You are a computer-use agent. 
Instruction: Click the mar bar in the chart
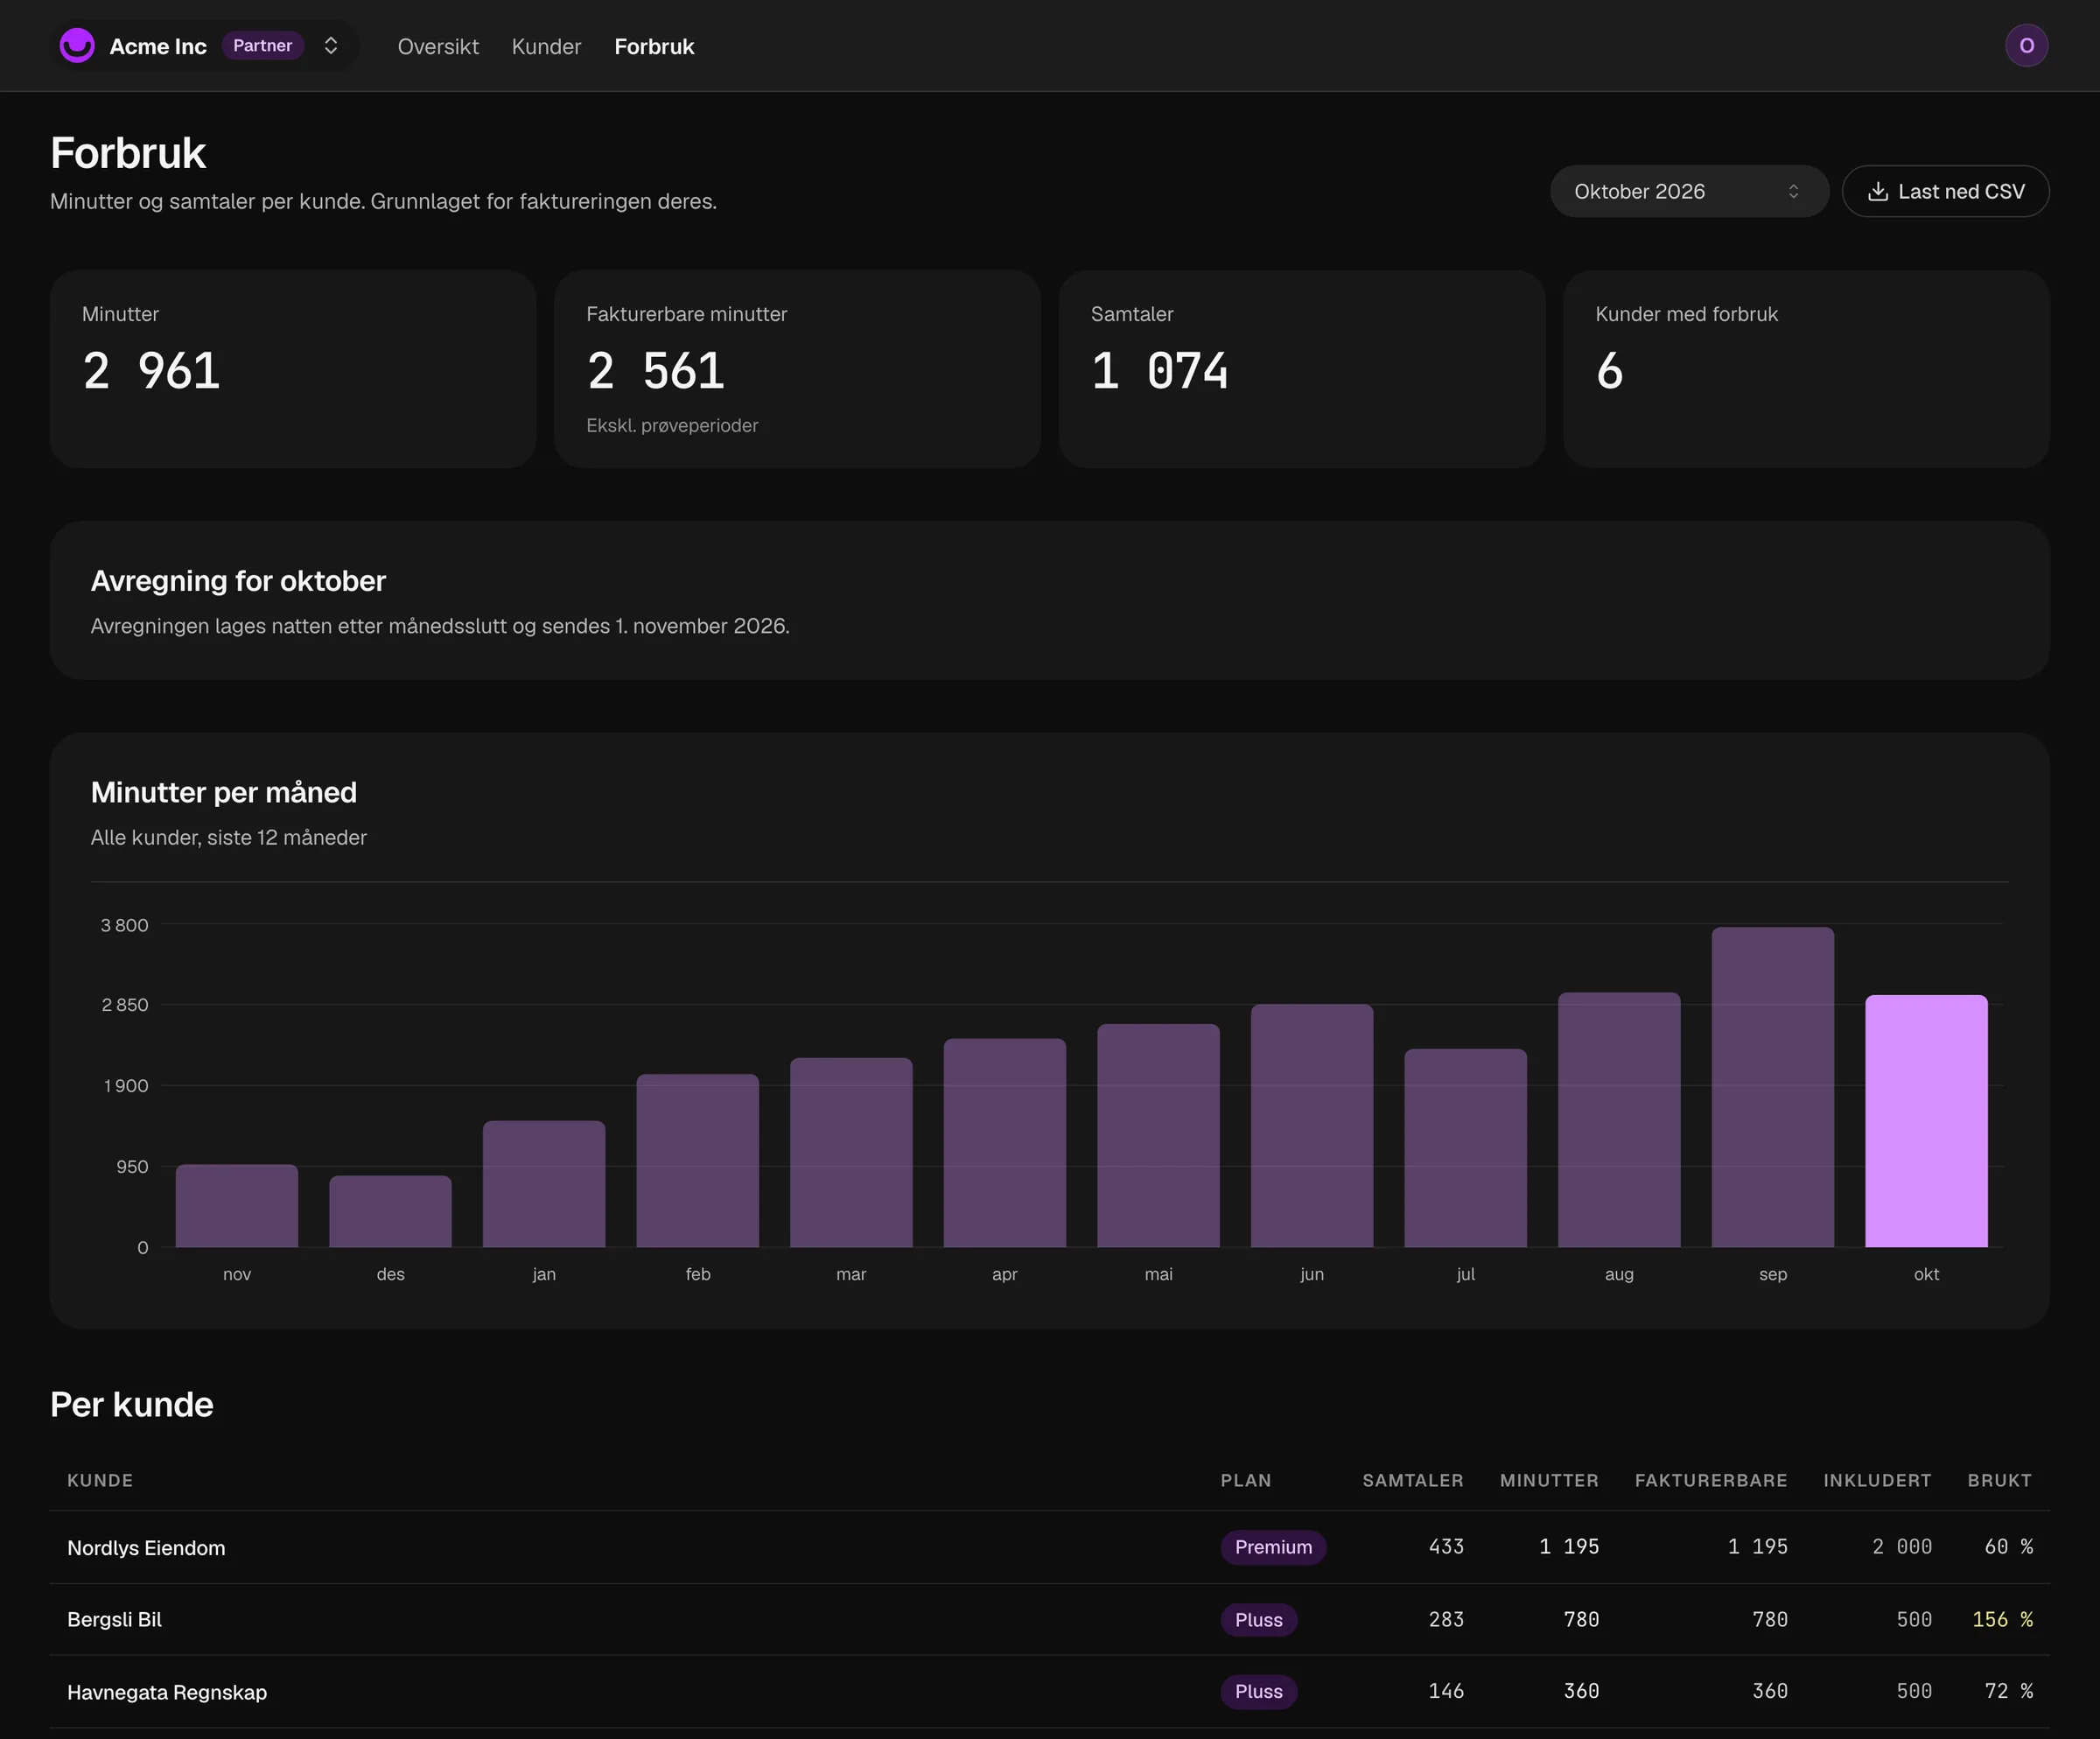click(x=851, y=1153)
